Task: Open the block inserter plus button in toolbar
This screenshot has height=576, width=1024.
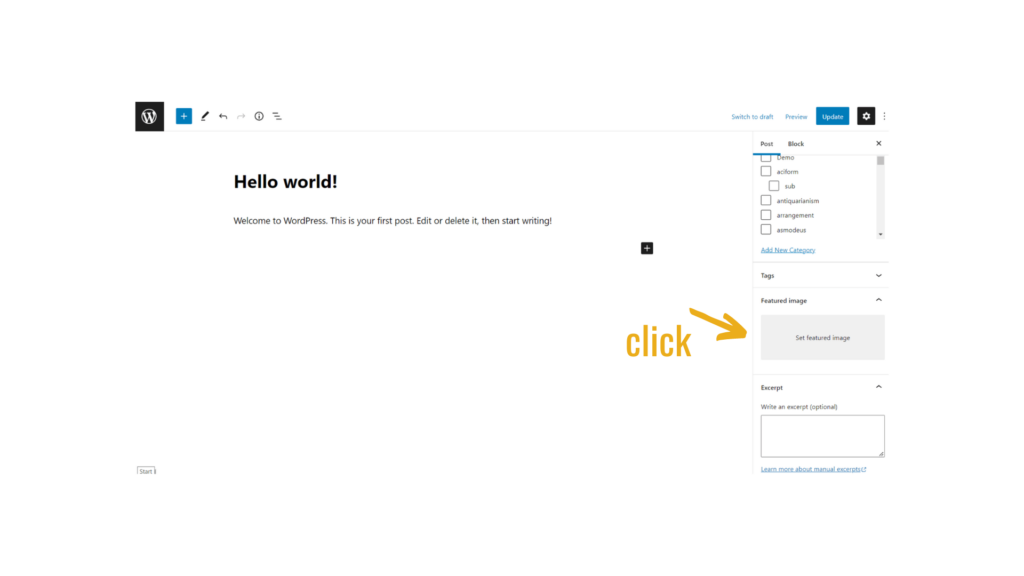Action: pos(184,116)
